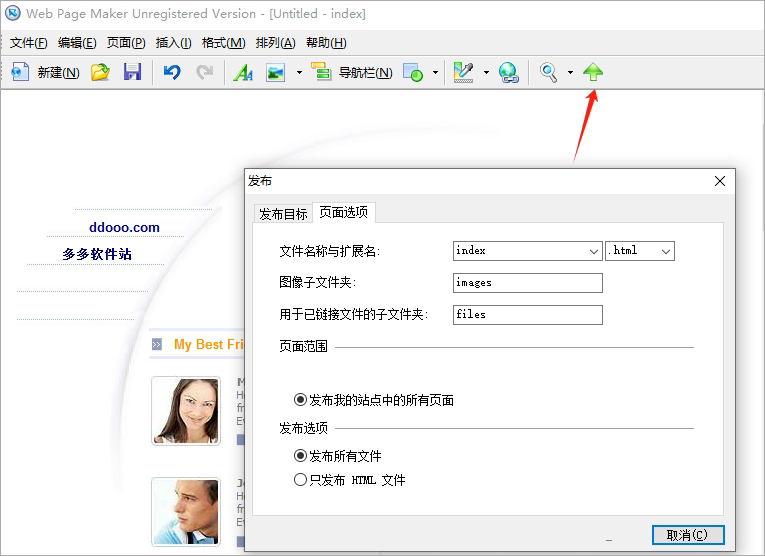The image size is (765, 556).
Task: Select 发布所有文件 radio button
Action: 300,456
